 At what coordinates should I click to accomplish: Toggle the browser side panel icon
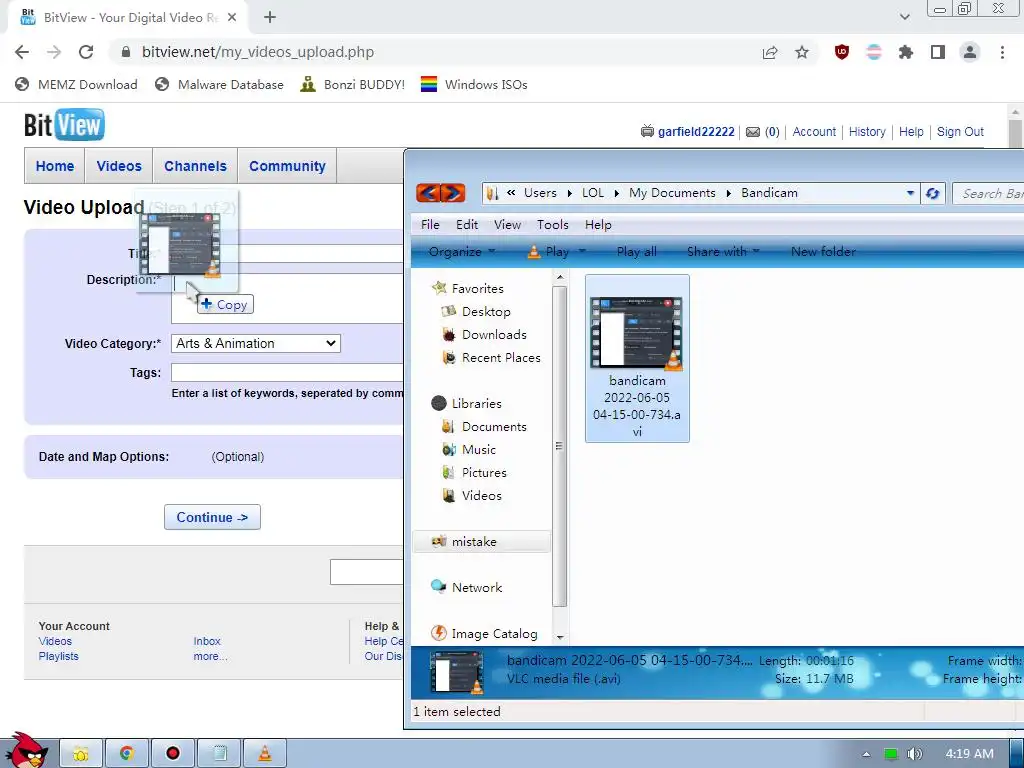point(938,52)
